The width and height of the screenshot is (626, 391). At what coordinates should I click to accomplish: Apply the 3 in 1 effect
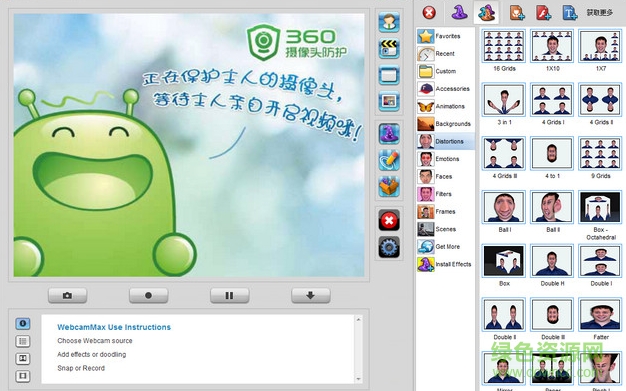point(504,99)
